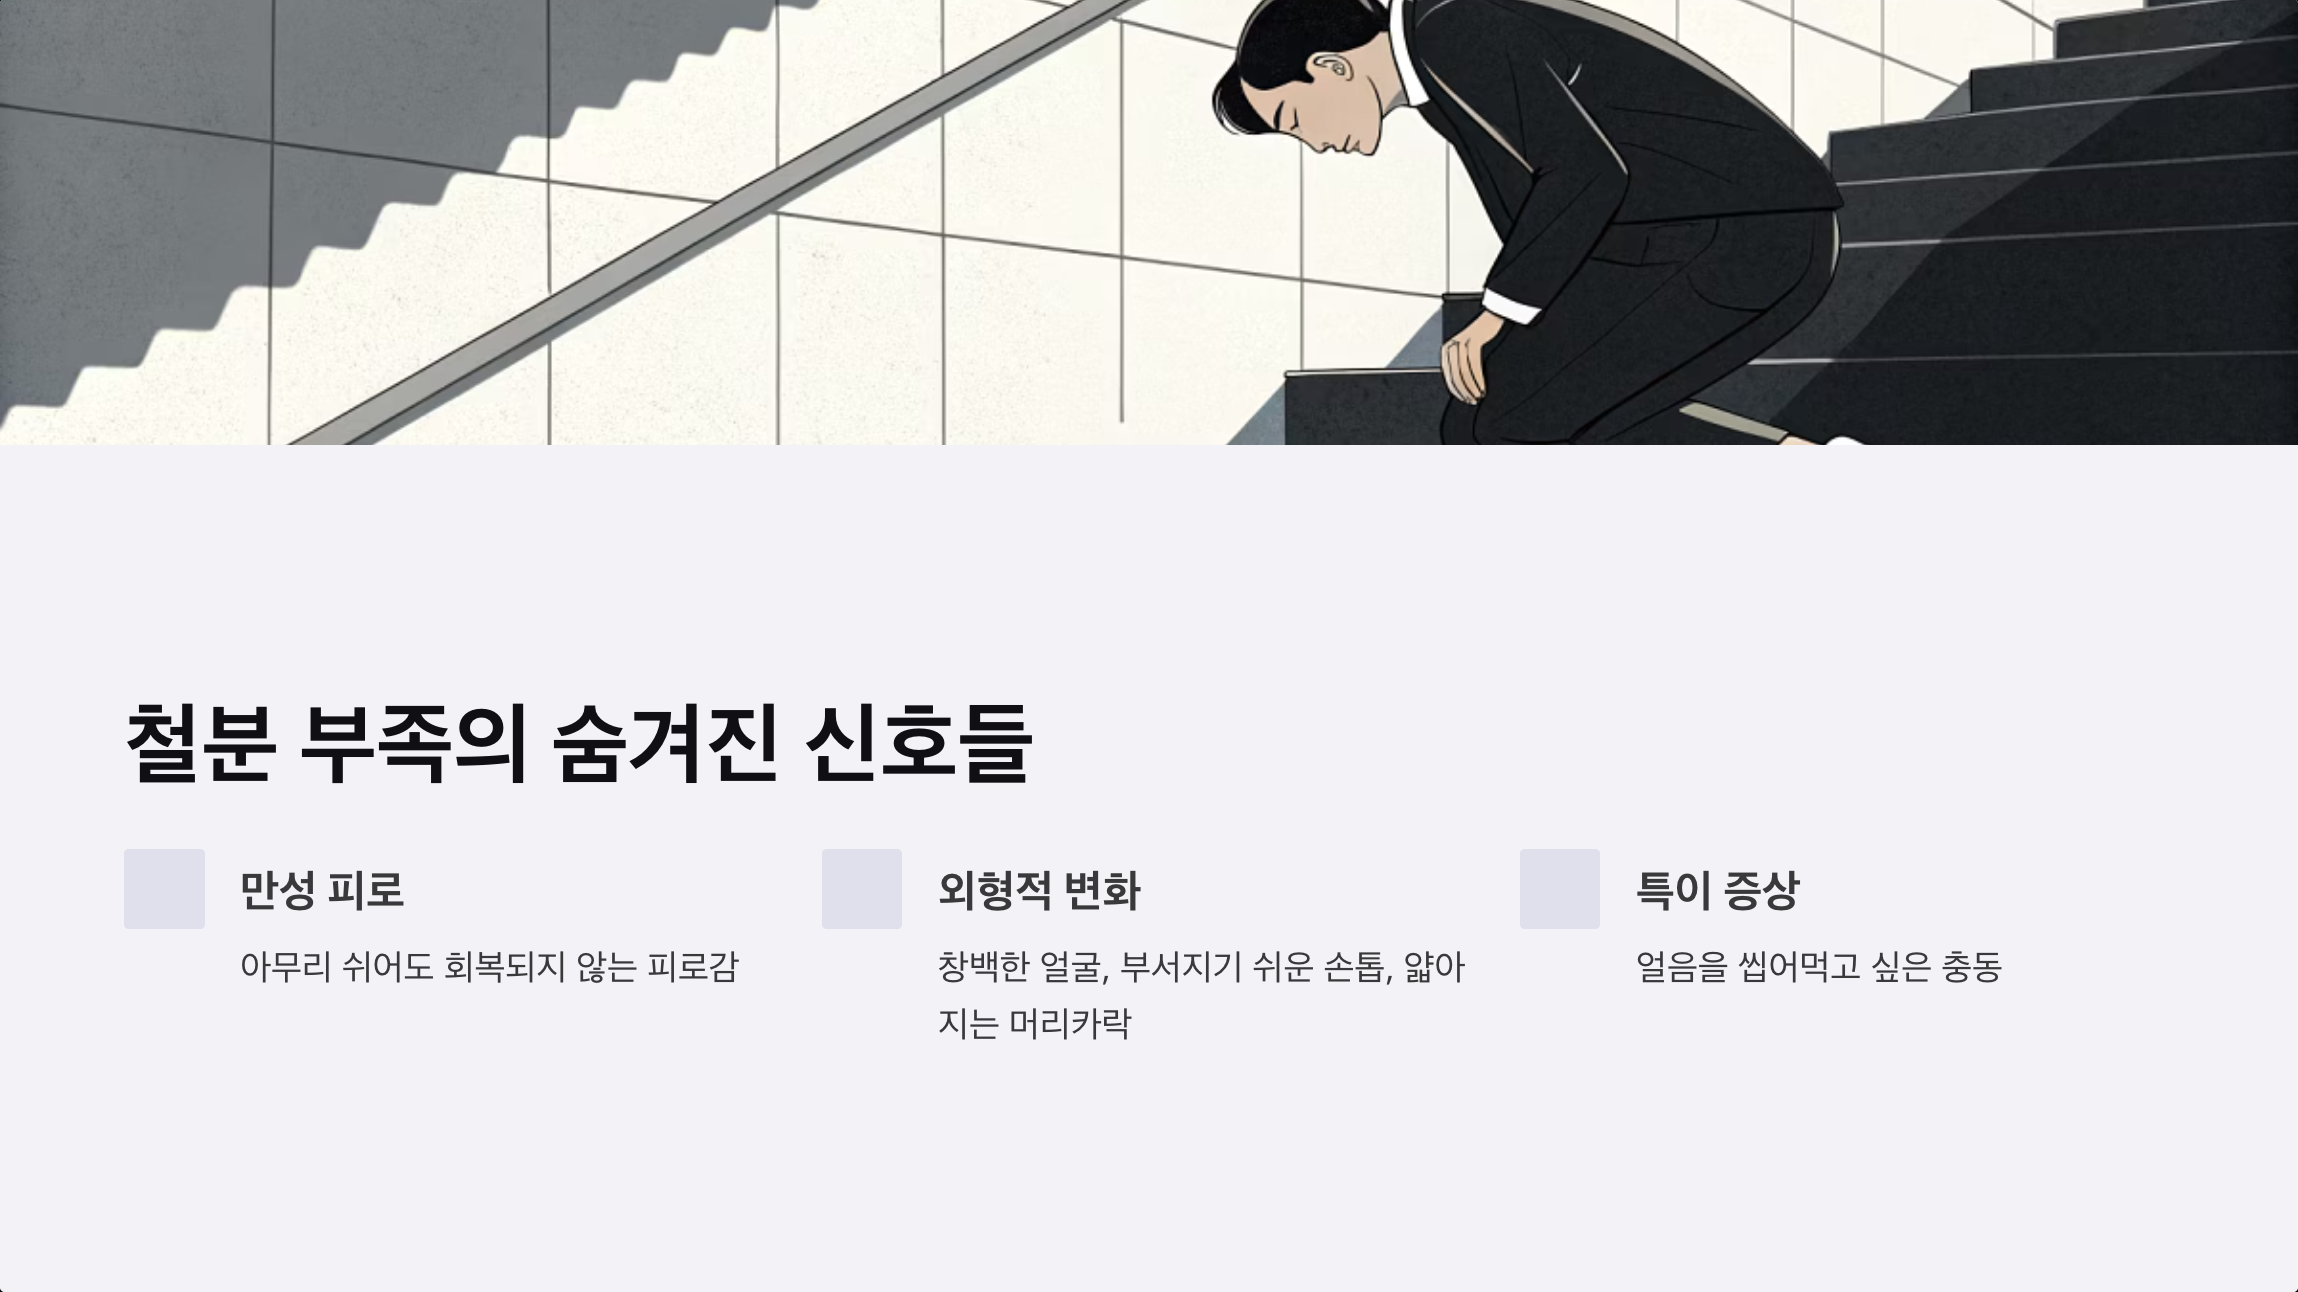Viewport: 2298px width, 1292px height.
Task: Click the square icon beside 특이 증상
Action: point(1560,889)
